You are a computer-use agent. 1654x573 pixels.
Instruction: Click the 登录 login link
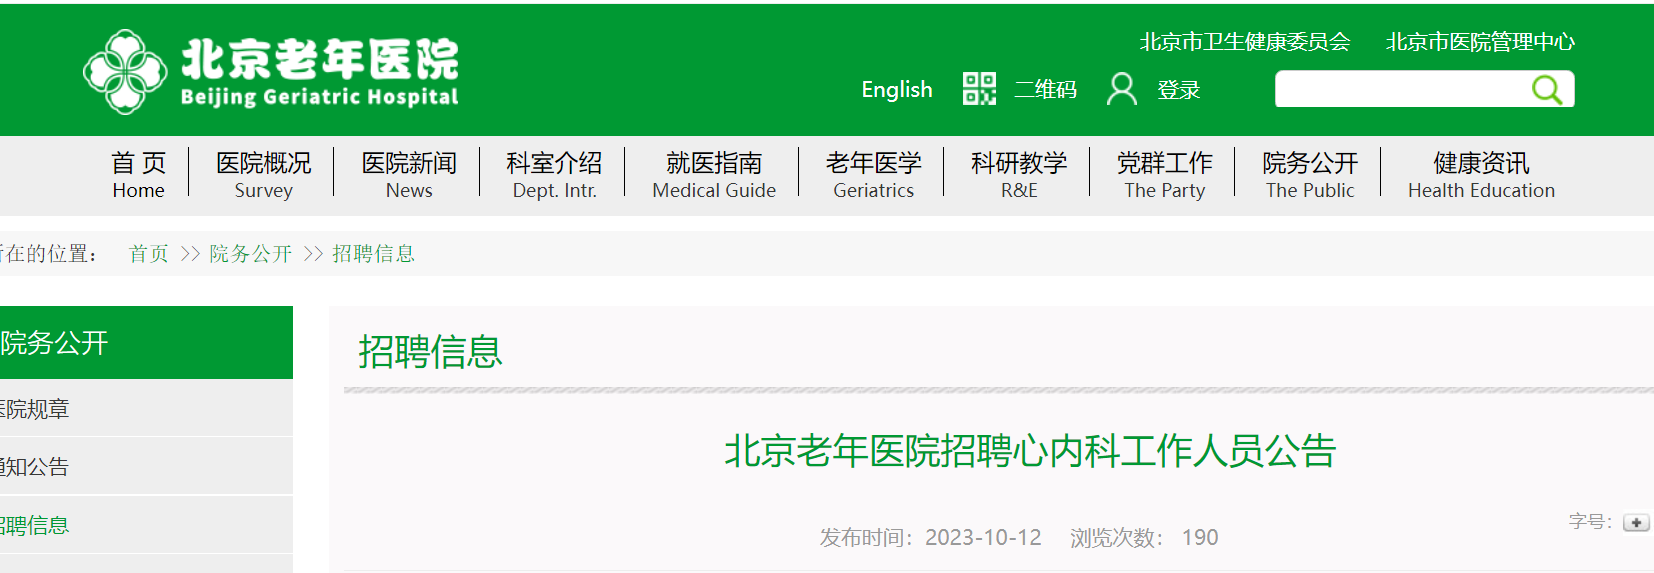coord(1179,90)
